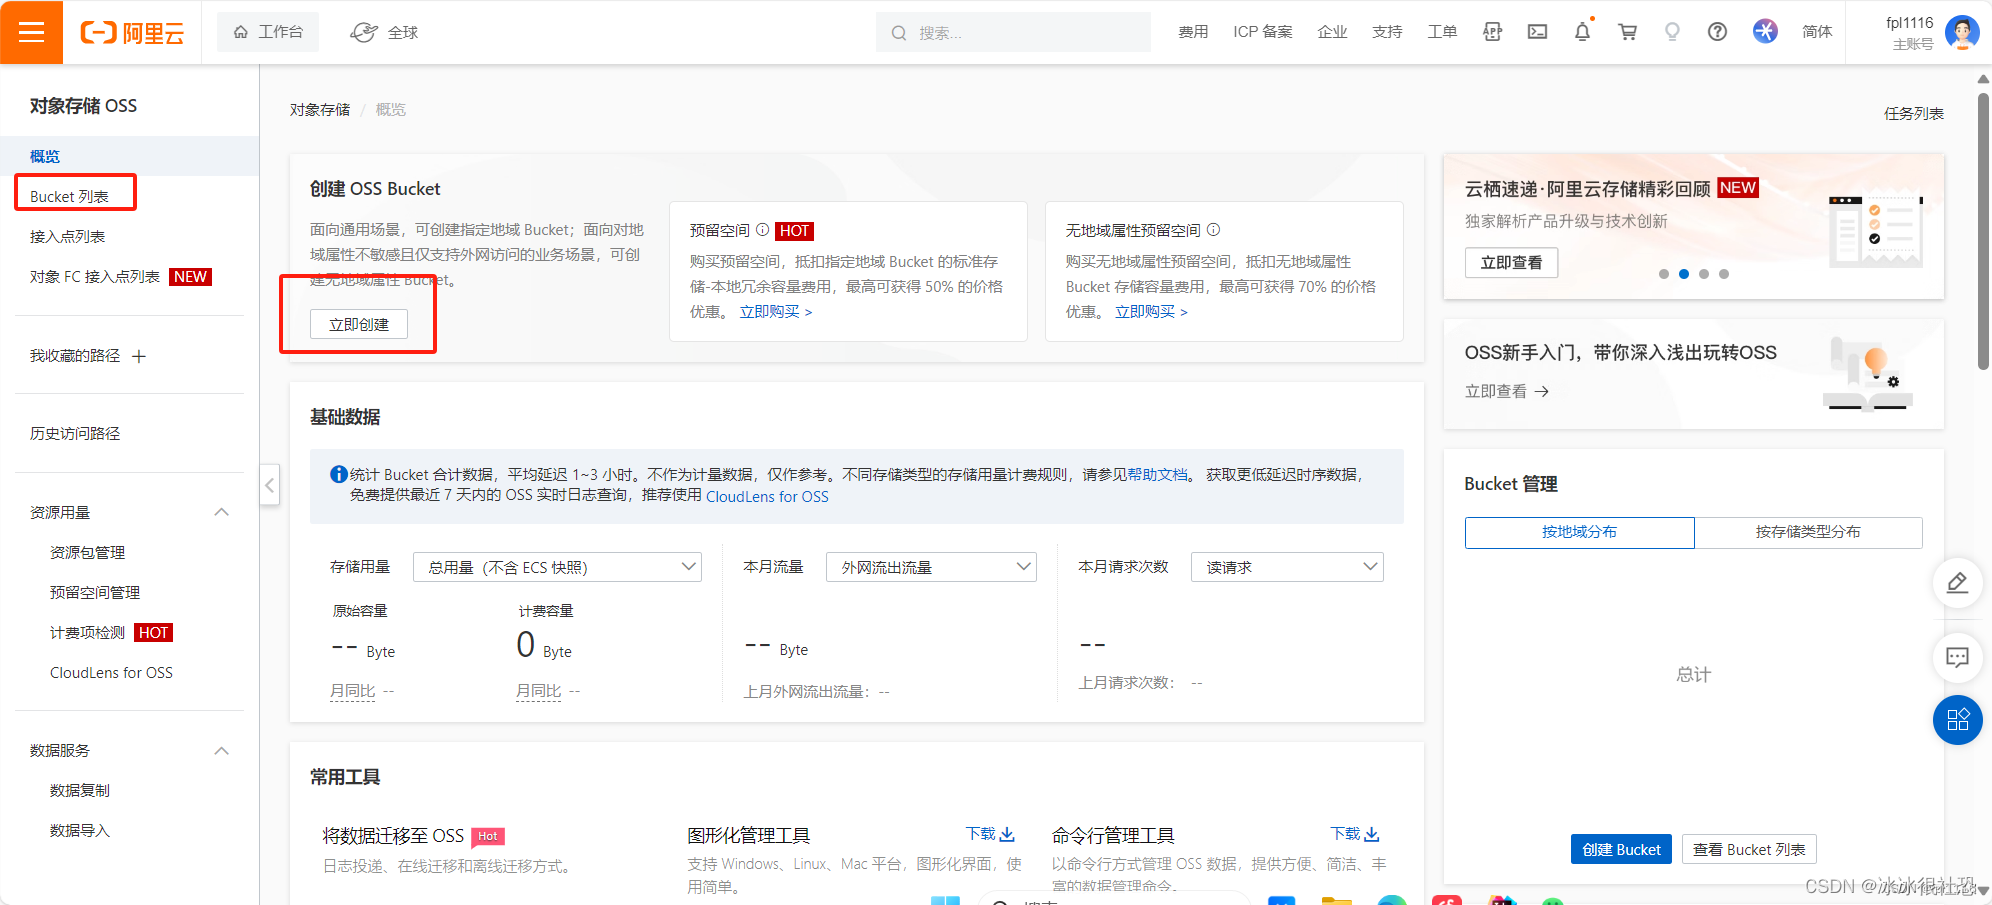The width and height of the screenshot is (1992, 905).
Task: Open notifications bell
Action: 1582,32
